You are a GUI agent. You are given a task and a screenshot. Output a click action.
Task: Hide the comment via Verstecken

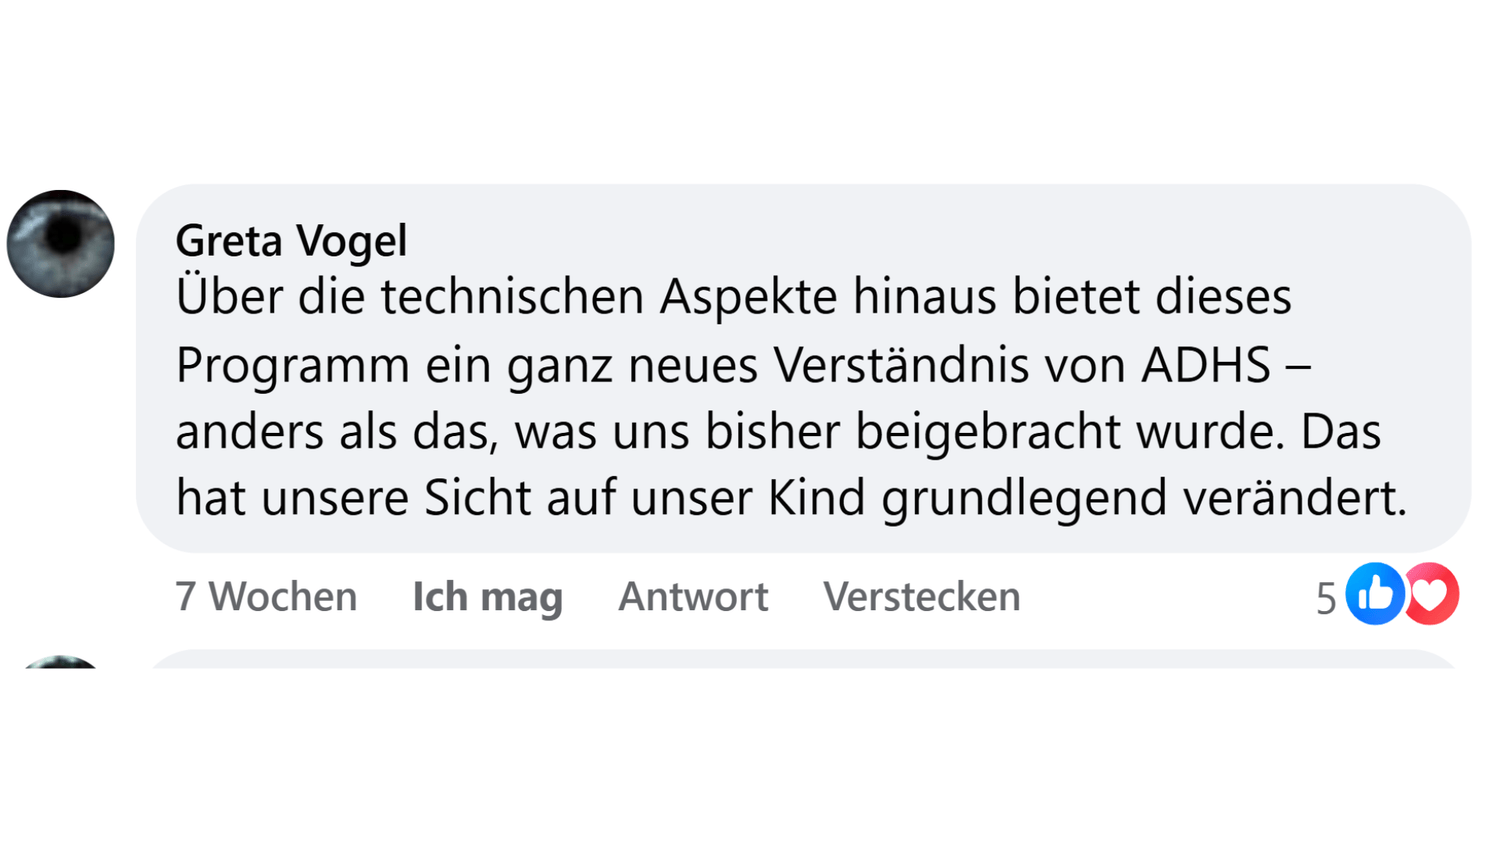921,597
